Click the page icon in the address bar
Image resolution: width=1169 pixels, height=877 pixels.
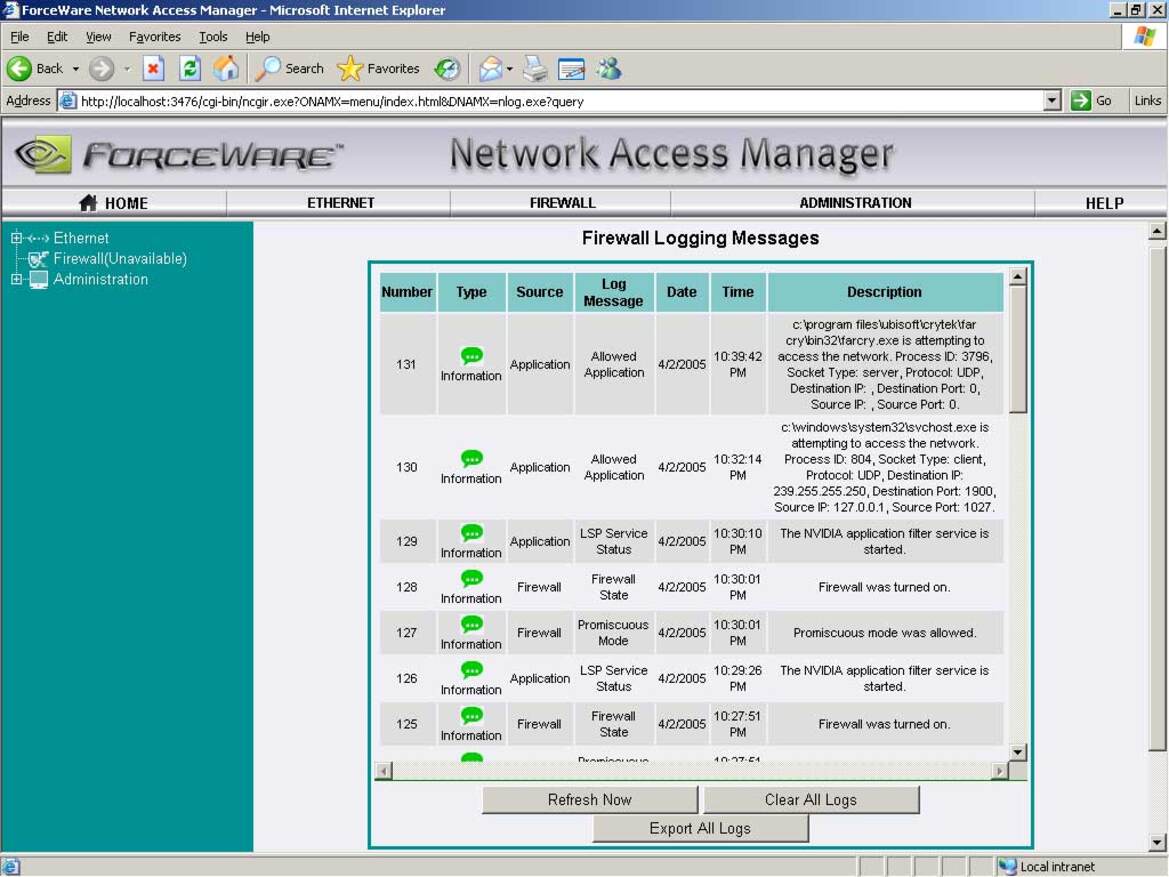[67, 101]
